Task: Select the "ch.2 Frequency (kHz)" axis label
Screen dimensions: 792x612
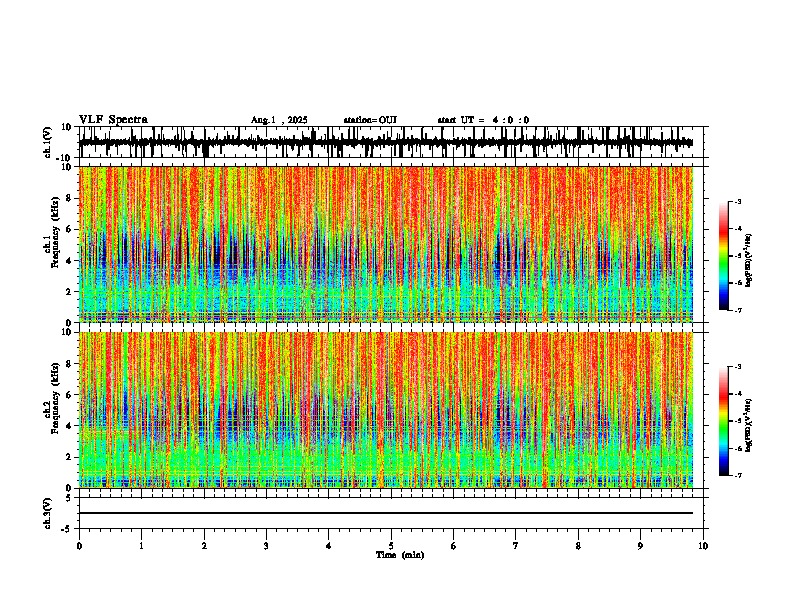Action: click(54, 398)
